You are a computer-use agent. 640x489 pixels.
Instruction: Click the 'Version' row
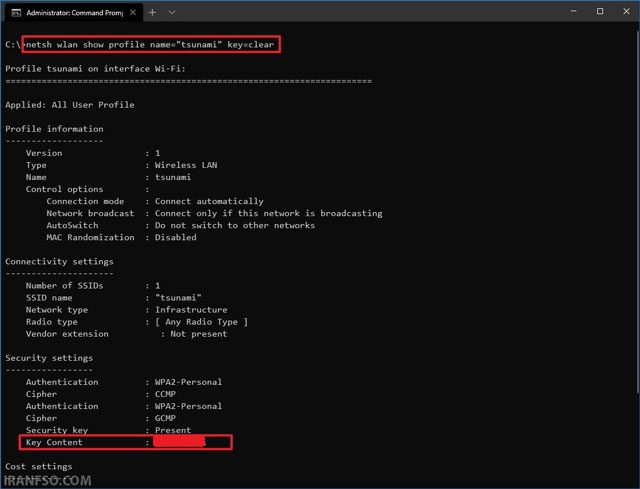tap(93, 153)
